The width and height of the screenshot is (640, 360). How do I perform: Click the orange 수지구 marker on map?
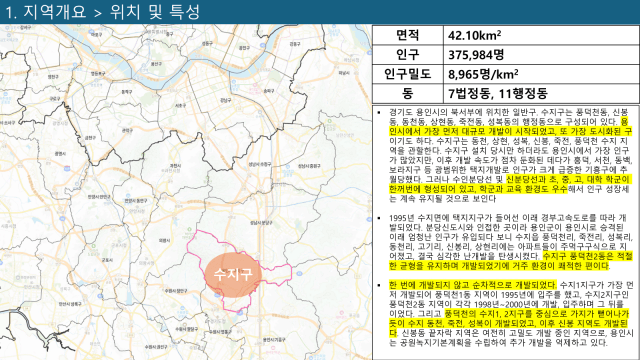tap(233, 274)
